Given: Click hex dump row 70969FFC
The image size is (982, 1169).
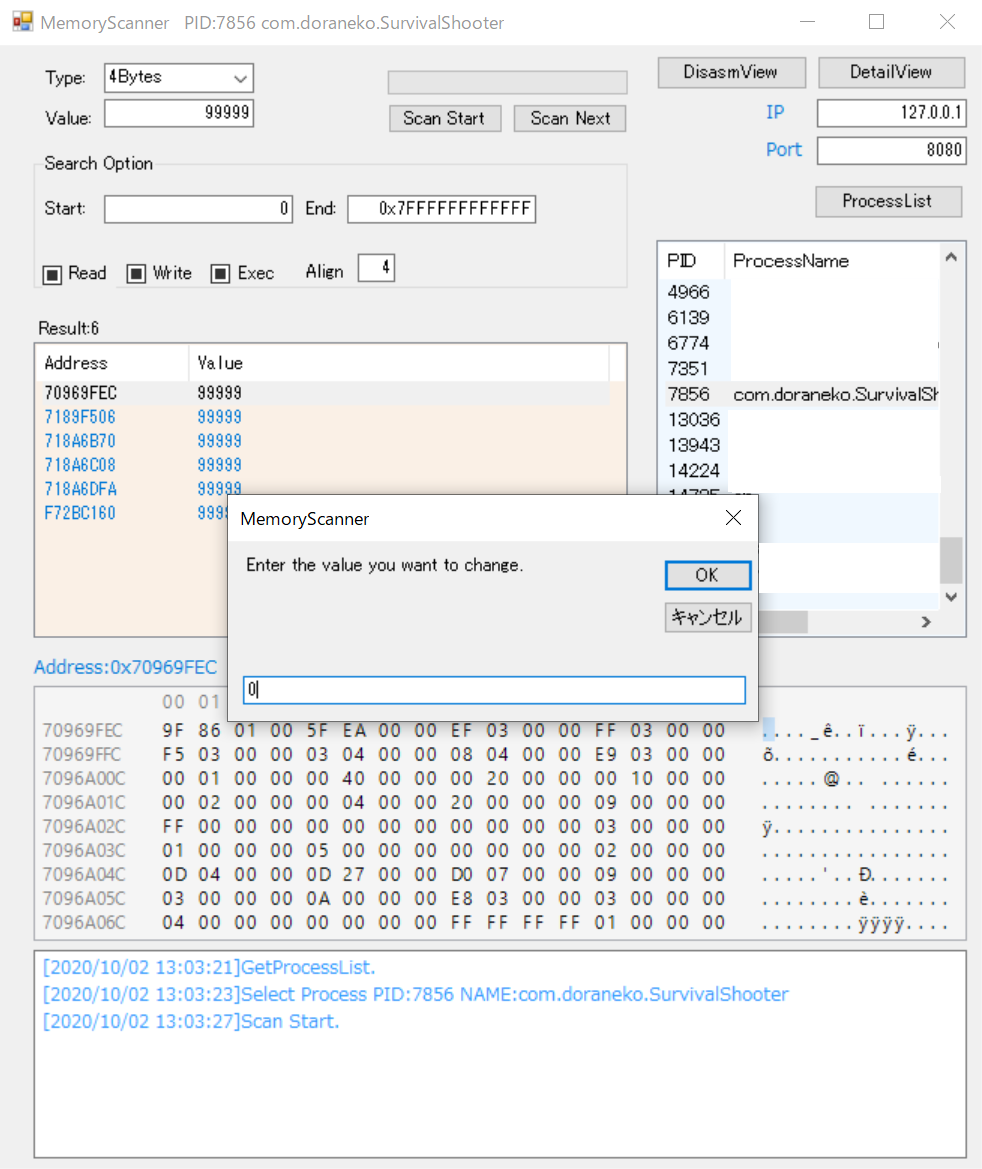Looking at the screenshot, I should pyautogui.click(x=495, y=754).
